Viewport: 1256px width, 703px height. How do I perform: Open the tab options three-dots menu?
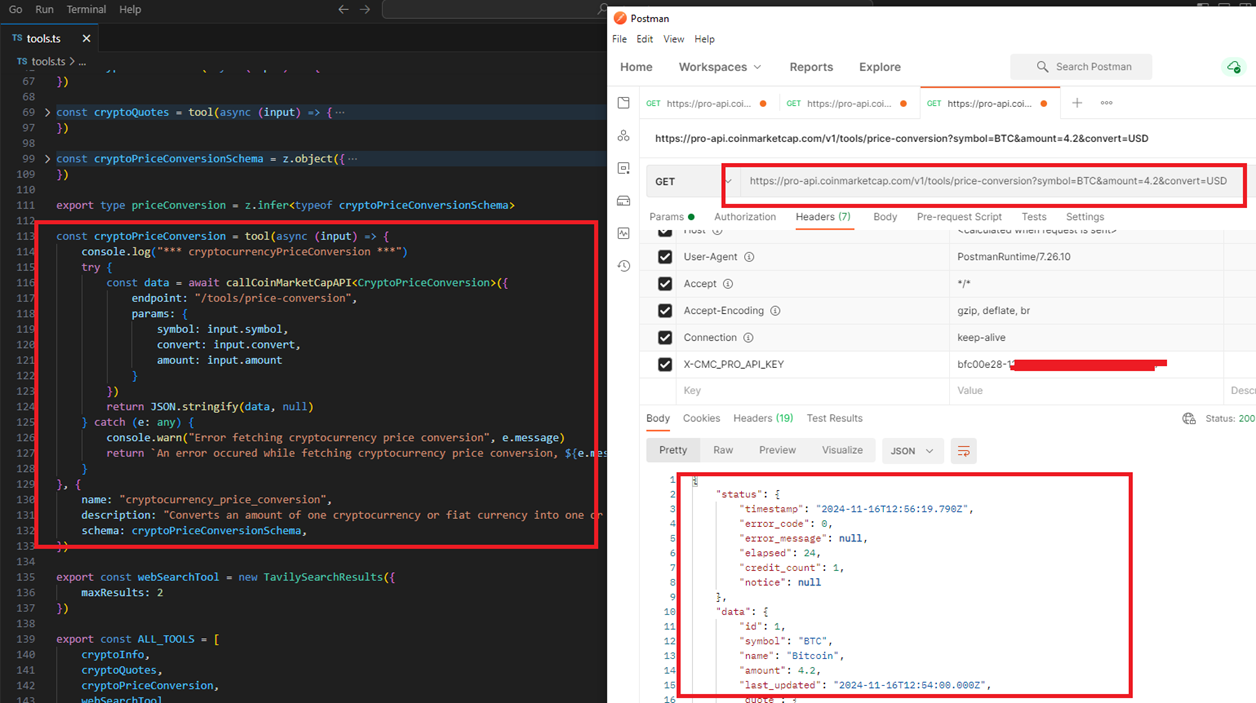(1107, 103)
